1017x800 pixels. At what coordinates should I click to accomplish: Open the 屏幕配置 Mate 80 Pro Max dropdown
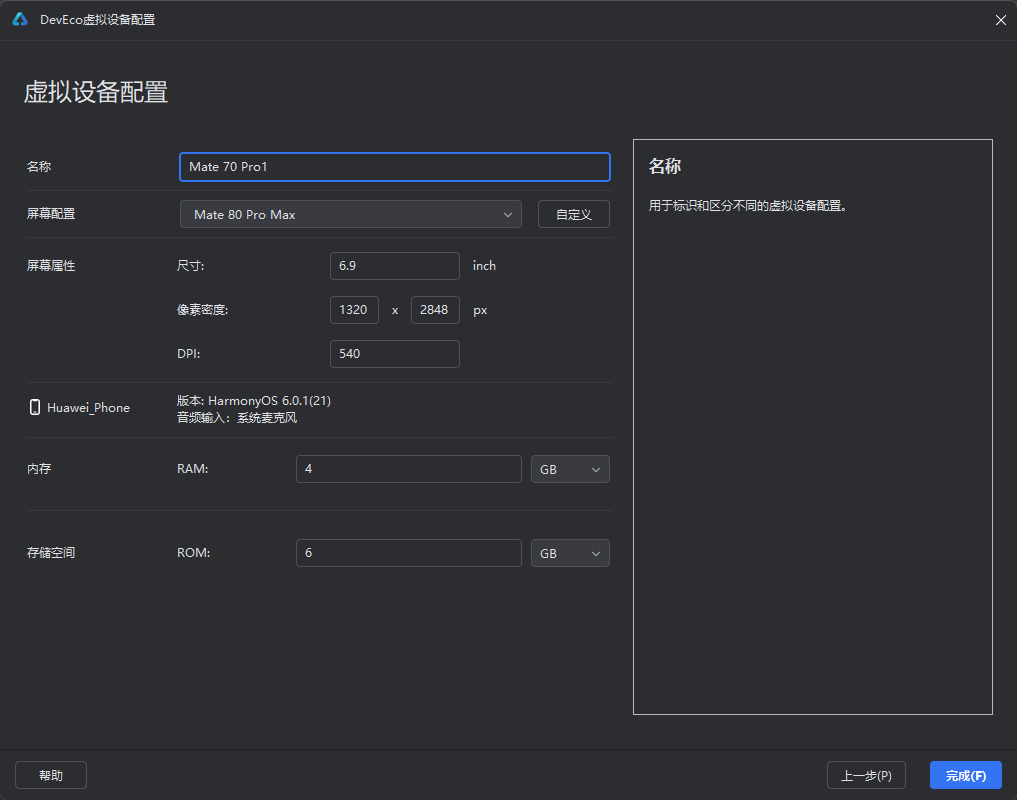(x=350, y=214)
